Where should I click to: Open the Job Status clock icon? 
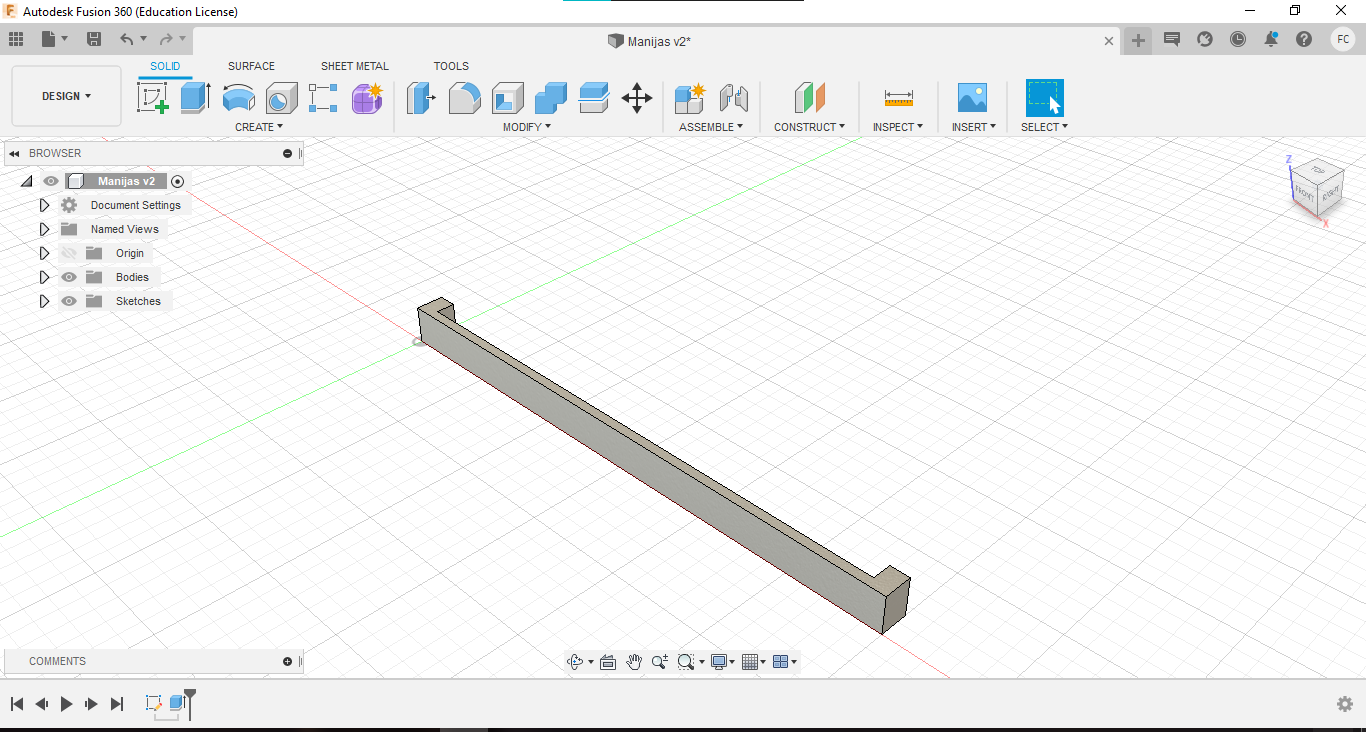[1238, 39]
